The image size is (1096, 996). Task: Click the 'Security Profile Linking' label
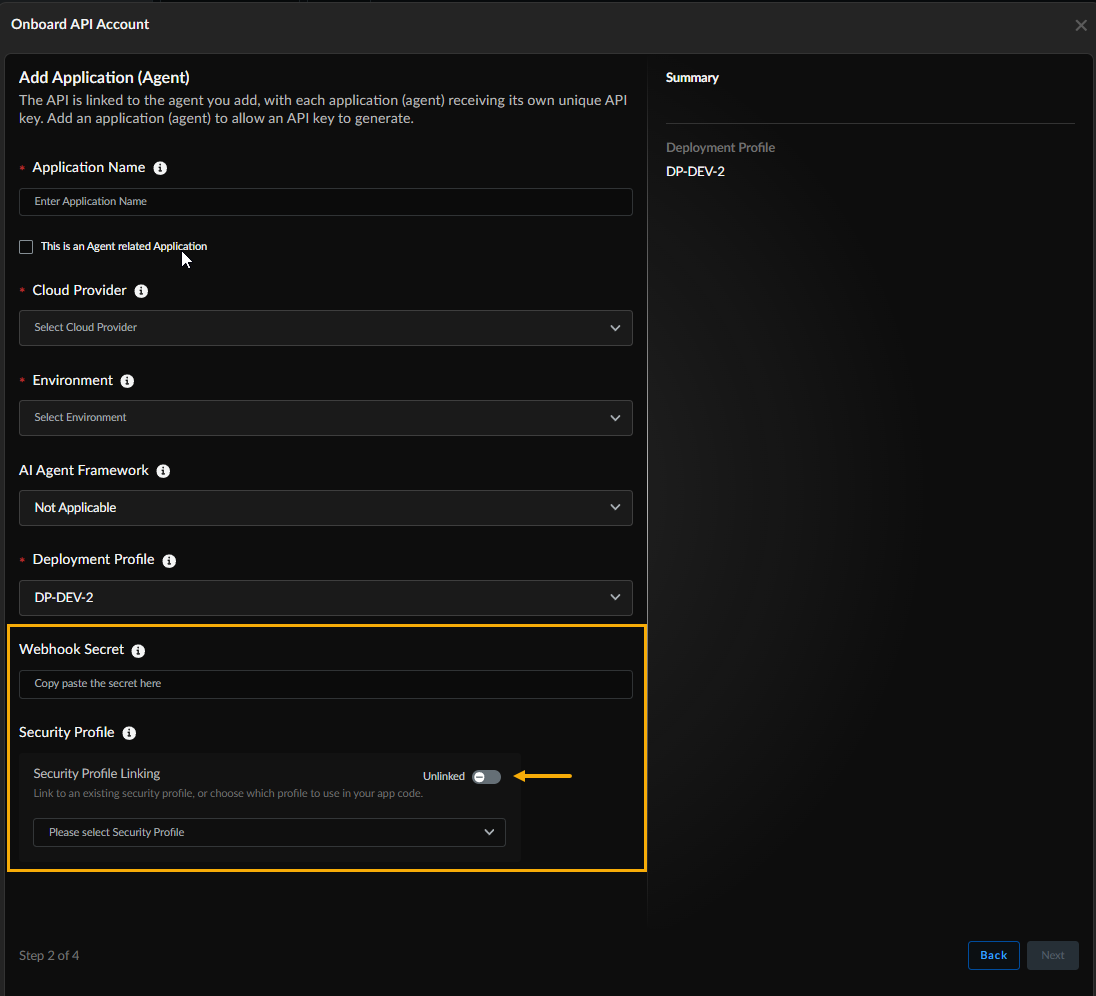(96, 774)
